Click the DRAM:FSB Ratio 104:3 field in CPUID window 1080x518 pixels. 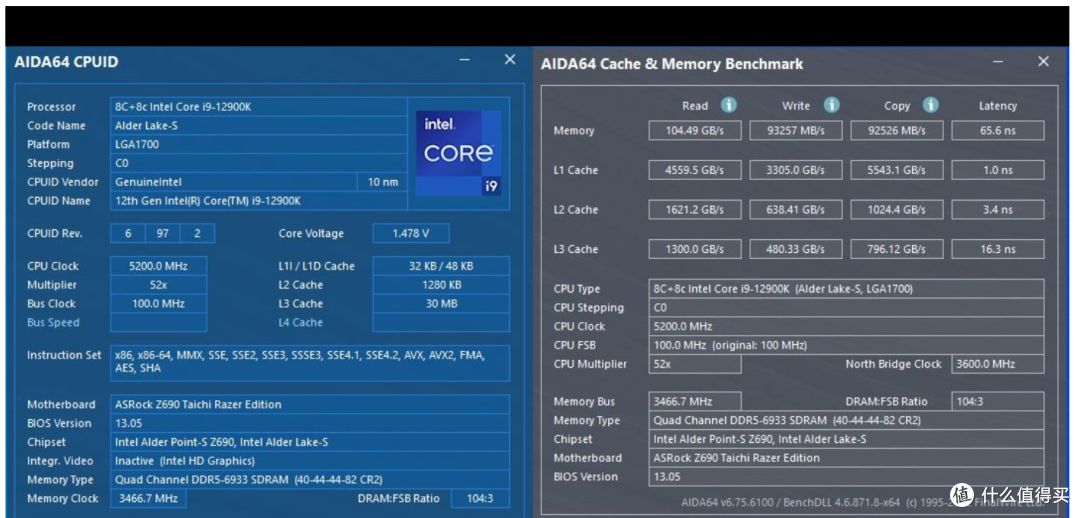480,498
